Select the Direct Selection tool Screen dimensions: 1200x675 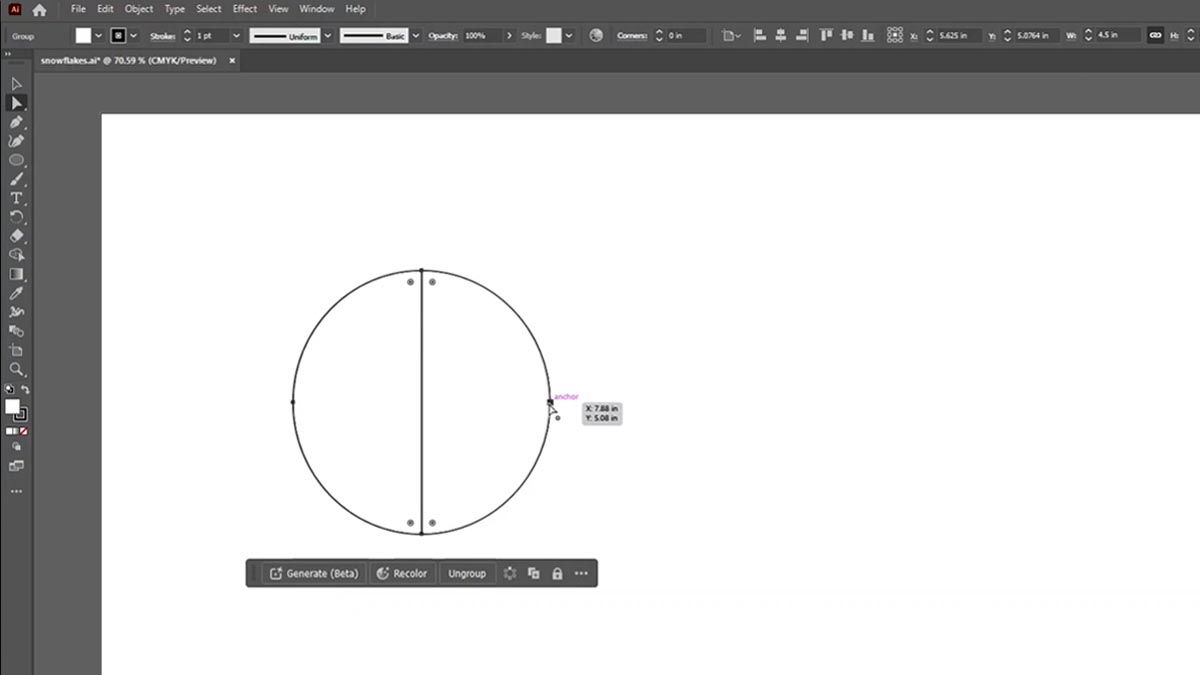pyautogui.click(x=16, y=103)
